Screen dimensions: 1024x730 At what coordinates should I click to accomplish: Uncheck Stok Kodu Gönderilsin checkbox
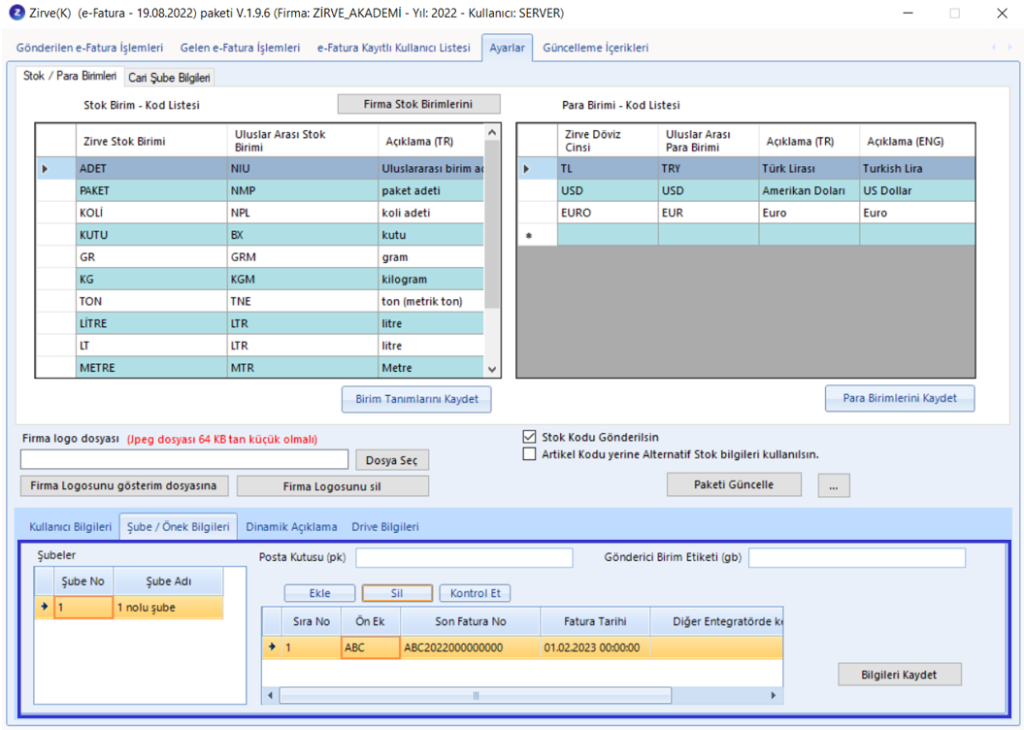point(530,437)
